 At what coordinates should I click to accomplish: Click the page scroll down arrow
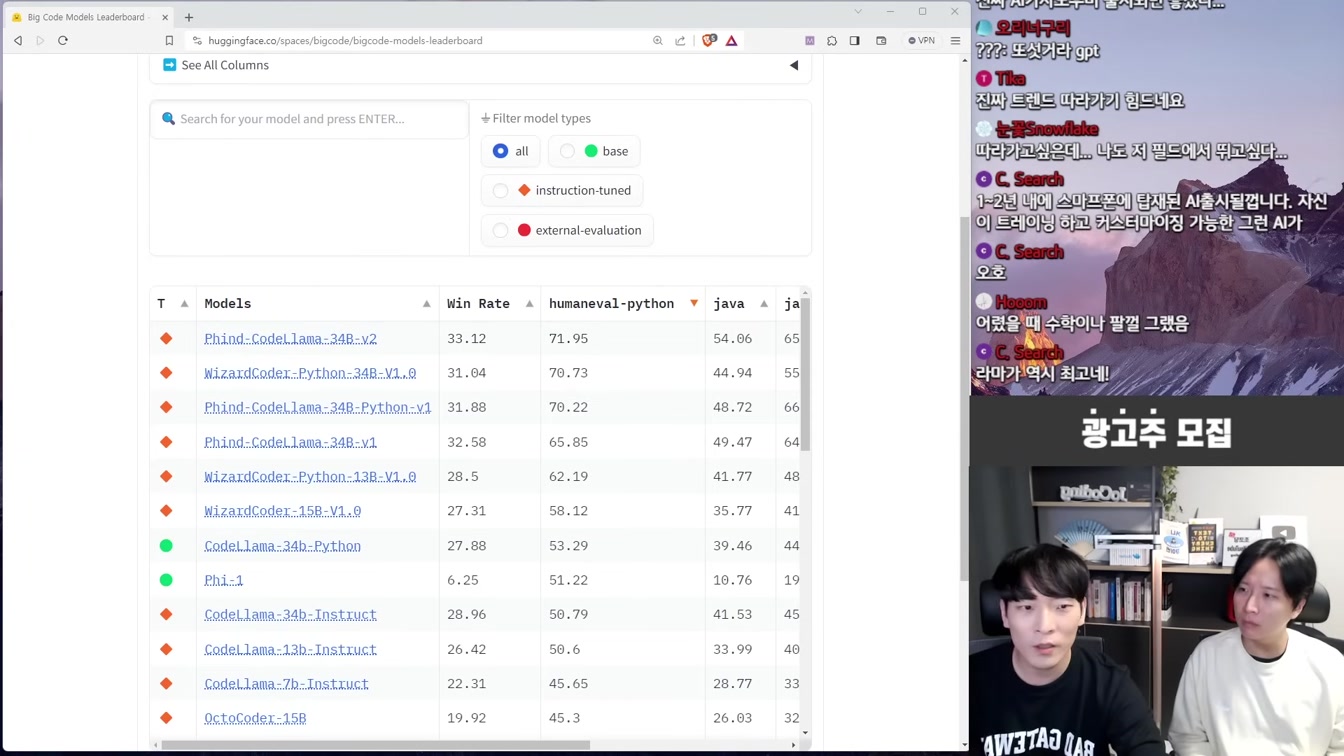pos(964,745)
